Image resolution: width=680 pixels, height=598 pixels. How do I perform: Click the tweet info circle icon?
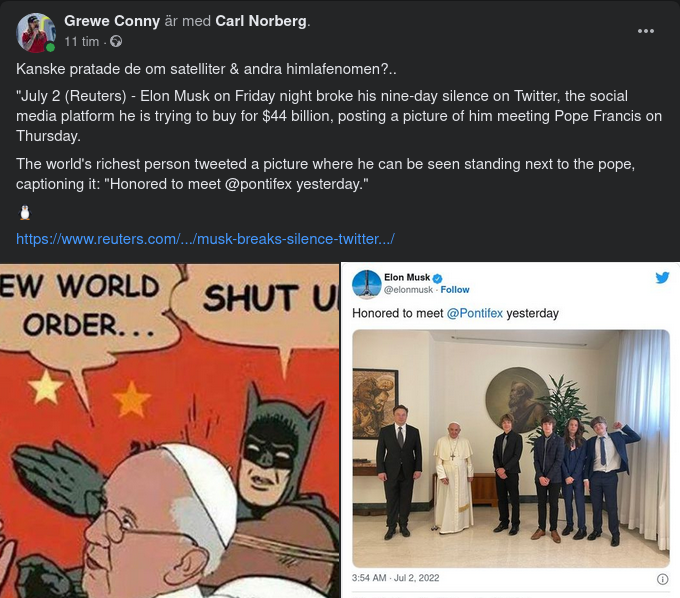pyautogui.click(x=662, y=578)
